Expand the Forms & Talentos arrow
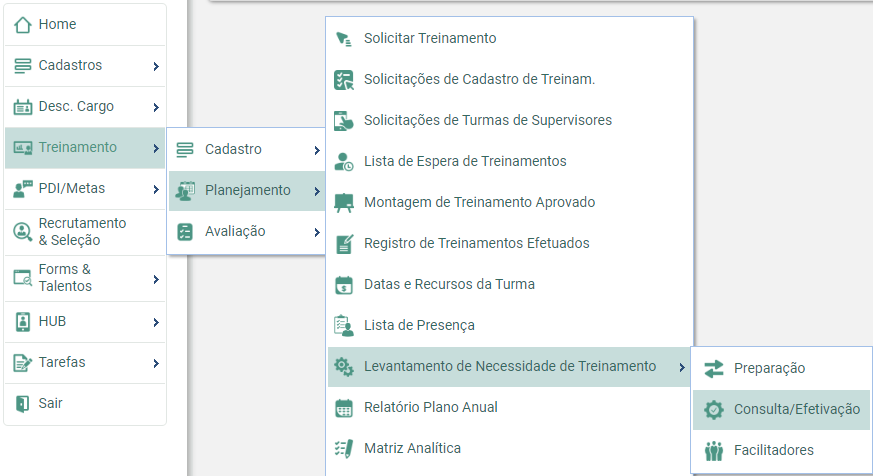Viewport: 873px width, 476px height. click(x=156, y=279)
